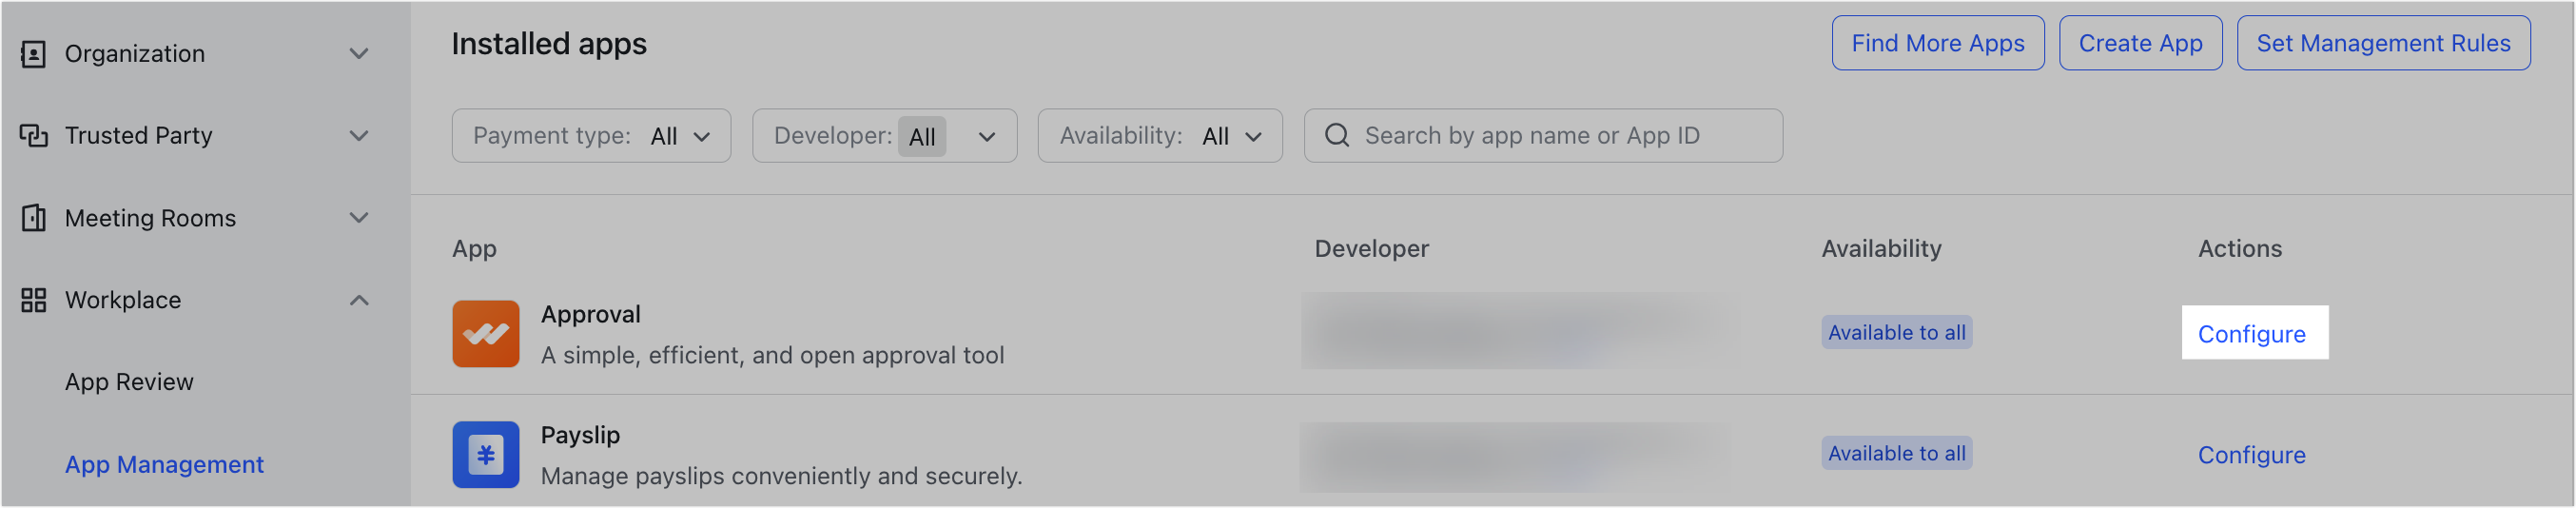Click the search magnifier icon

1336,136
